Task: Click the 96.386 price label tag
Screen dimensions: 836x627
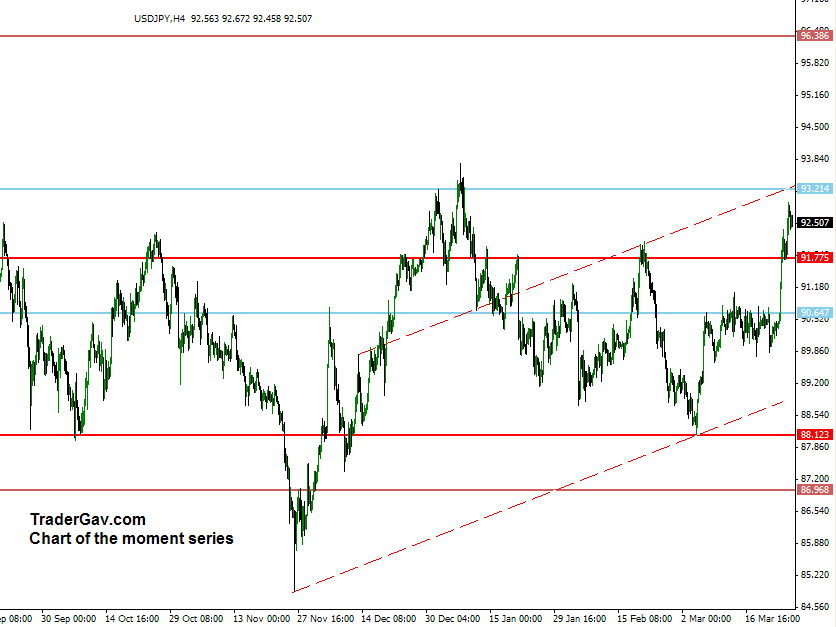Action: (815, 36)
